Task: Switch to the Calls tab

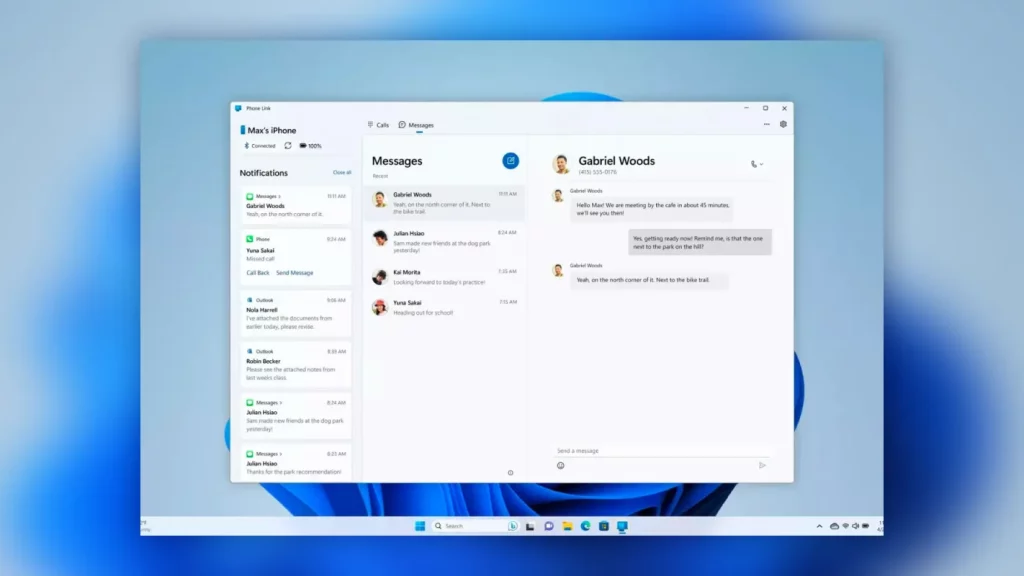Action: click(380, 125)
